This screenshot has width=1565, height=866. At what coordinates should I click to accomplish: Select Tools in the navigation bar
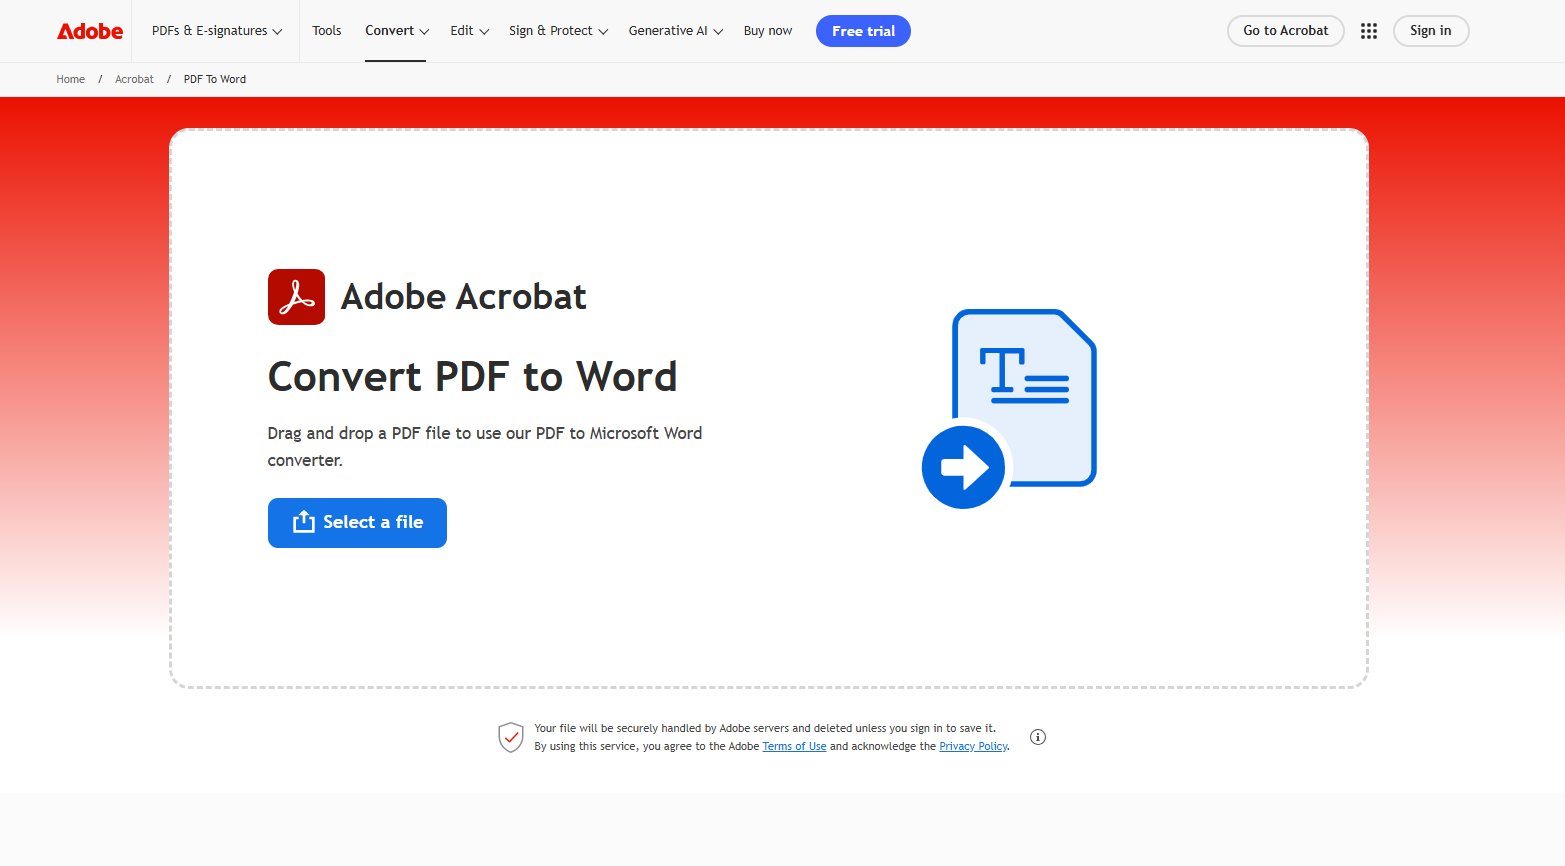[327, 31]
